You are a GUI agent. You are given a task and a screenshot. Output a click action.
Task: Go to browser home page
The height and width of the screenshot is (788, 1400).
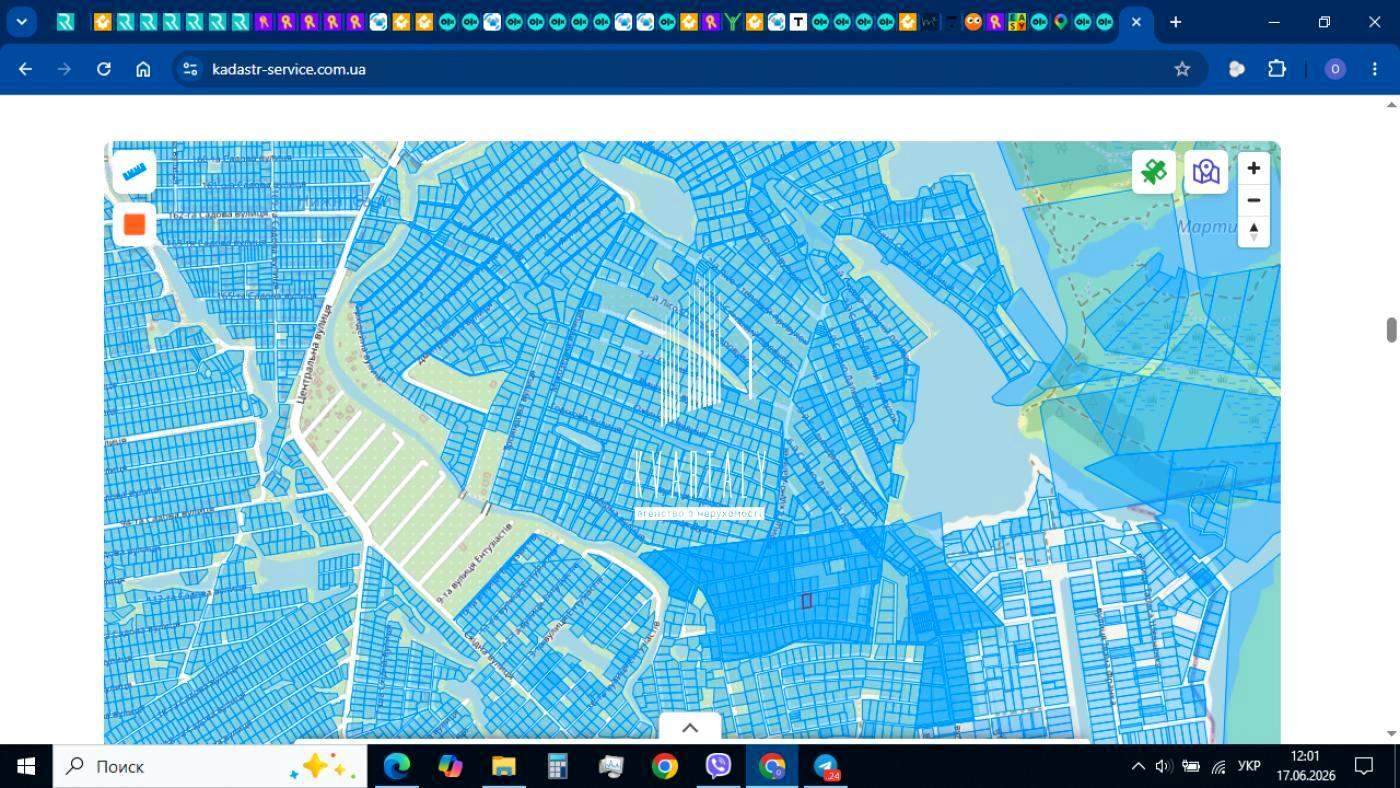pyautogui.click(x=143, y=69)
